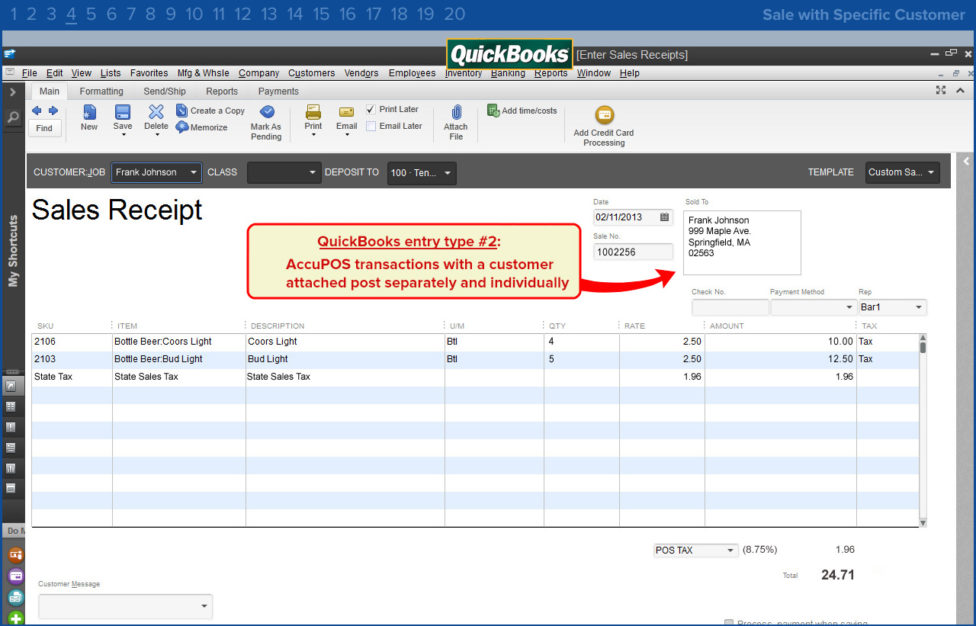Click the orange sidebar shortcut icon

[15, 554]
